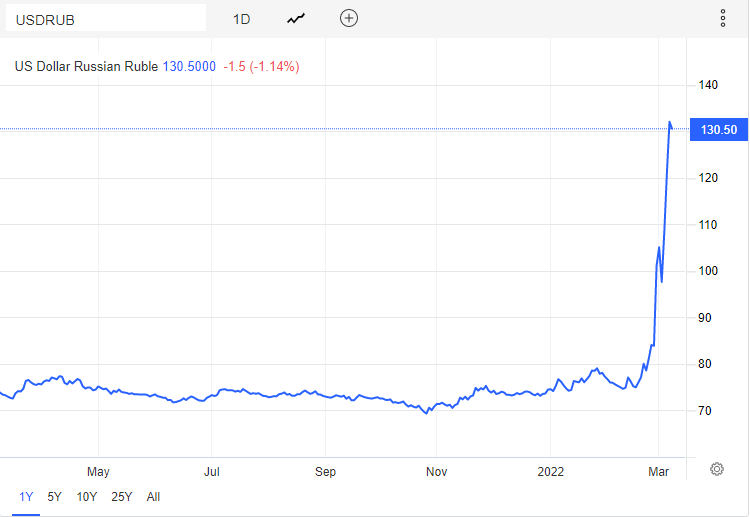This screenshot has width=750, height=517.
Task: Click the Mar date axis label
Action: click(658, 472)
